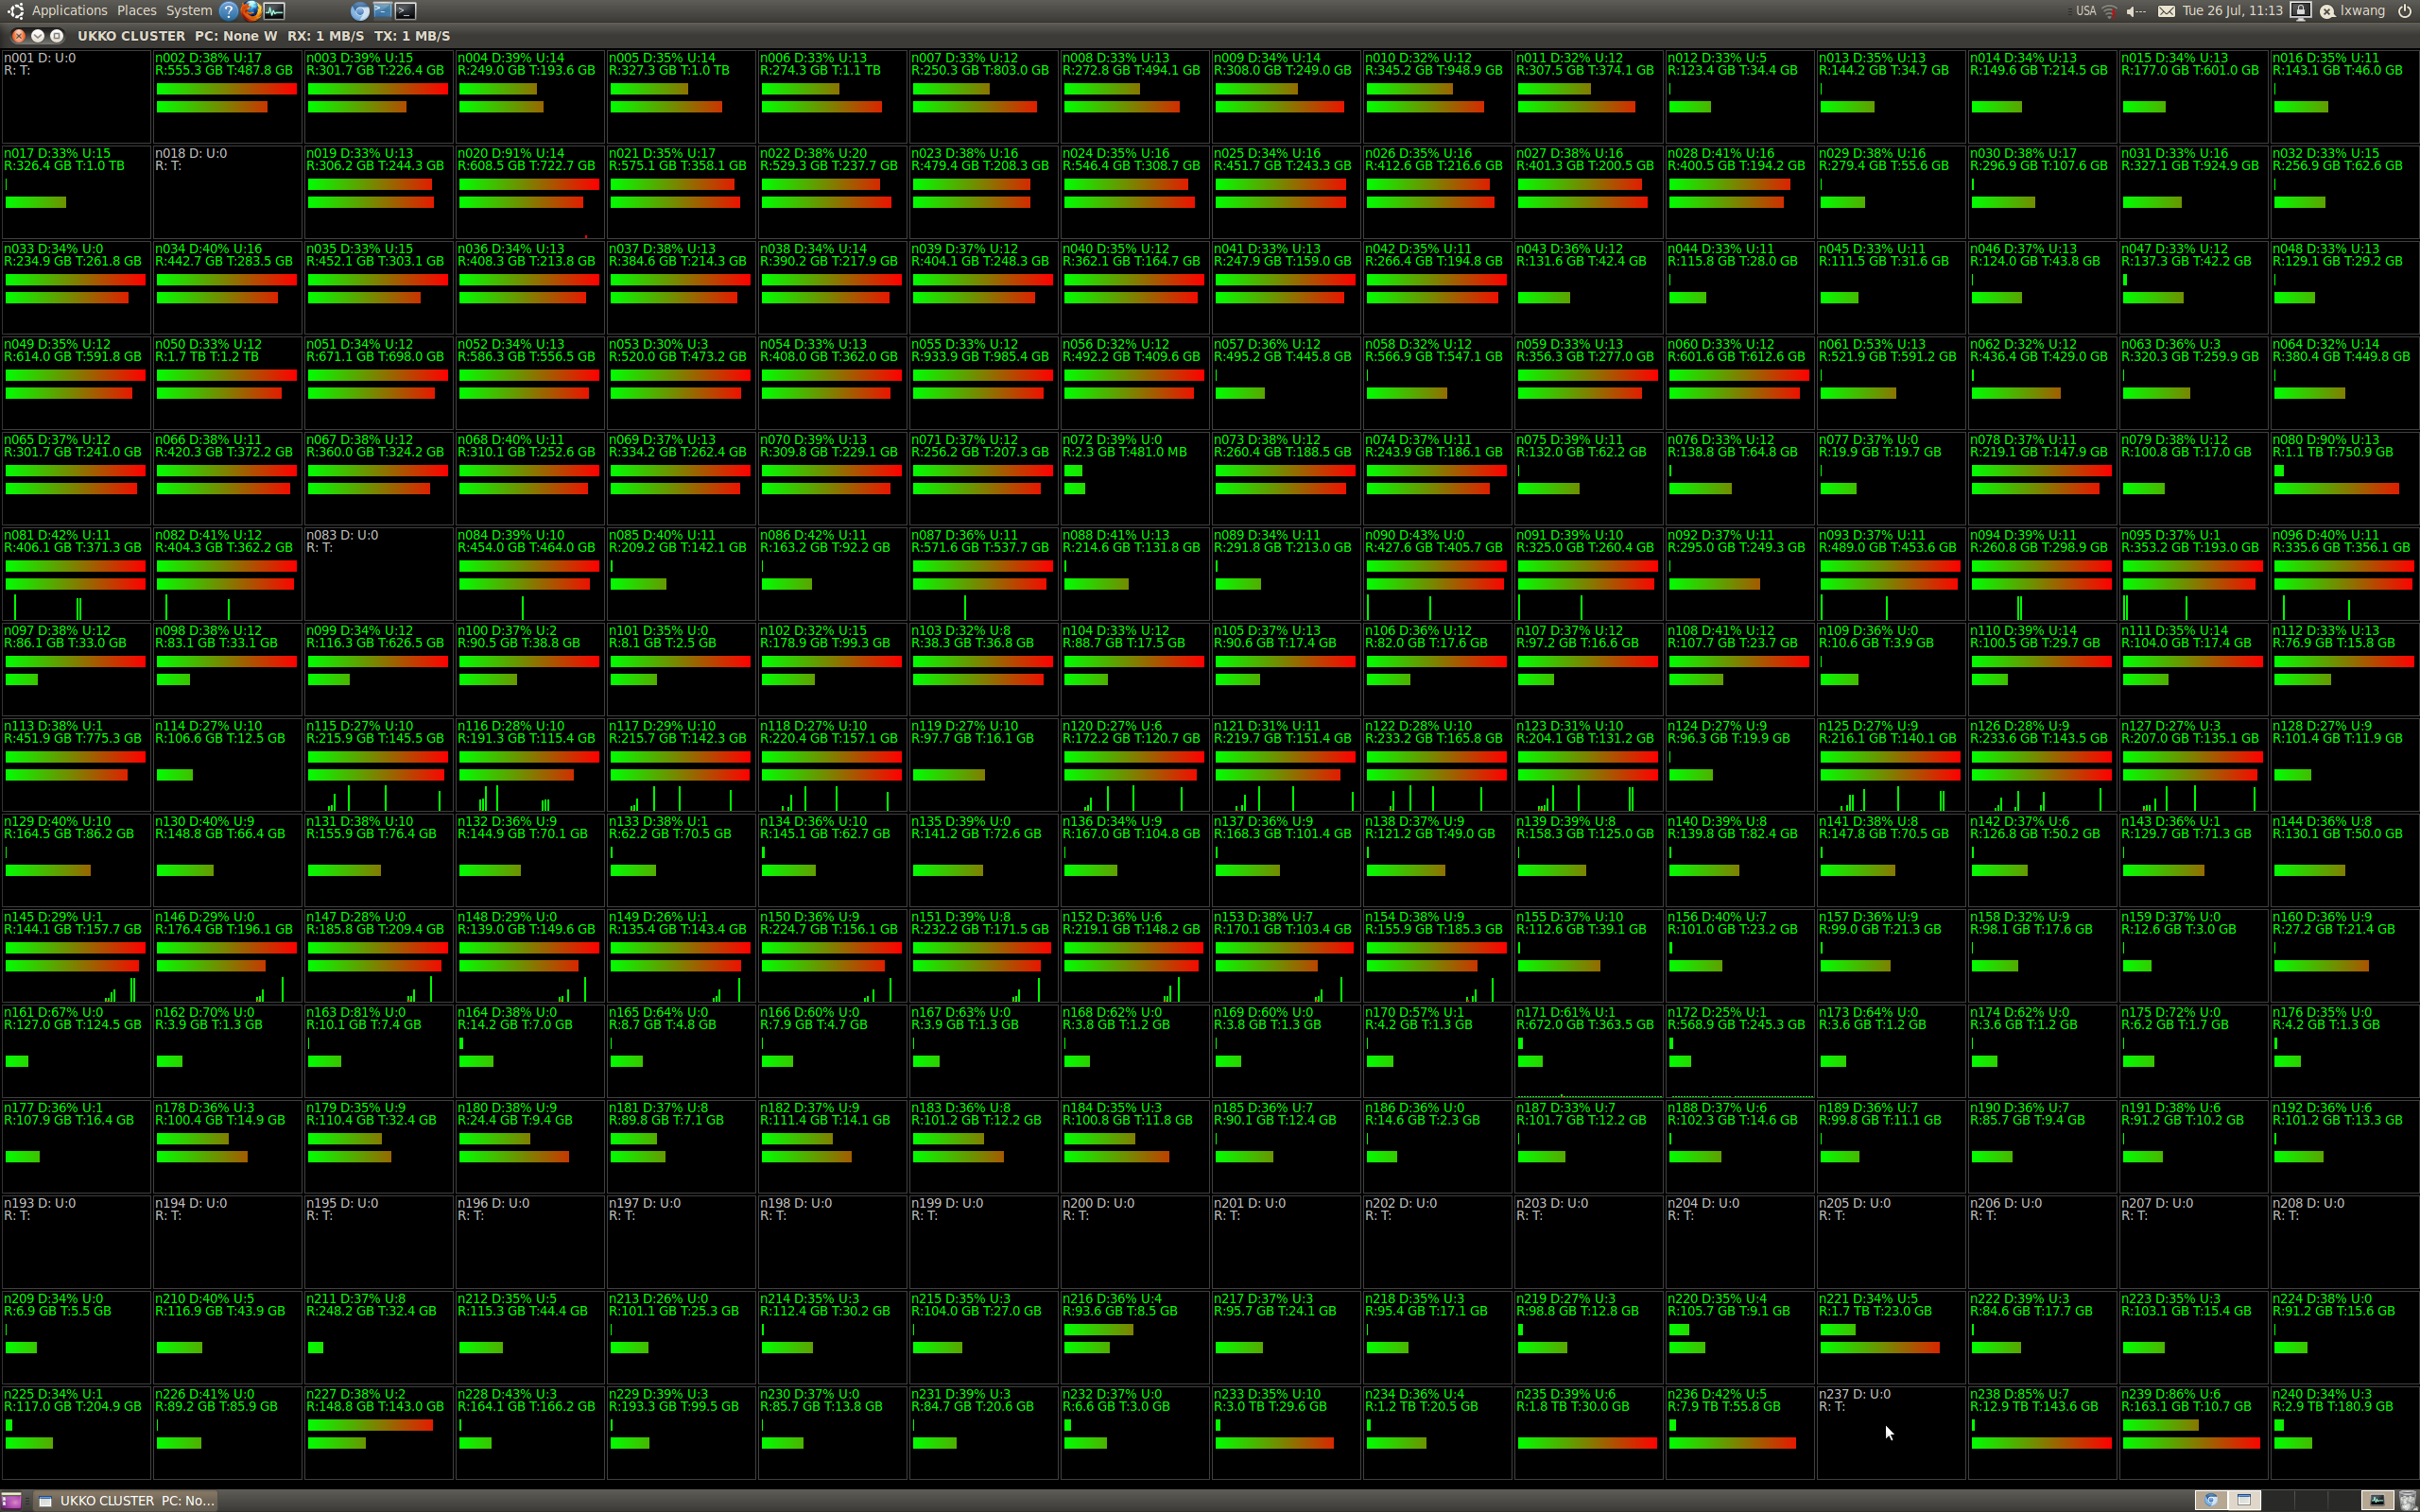Open the black terminal launcher icon
The height and width of the screenshot is (1512, 2420).
click(405, 11)
